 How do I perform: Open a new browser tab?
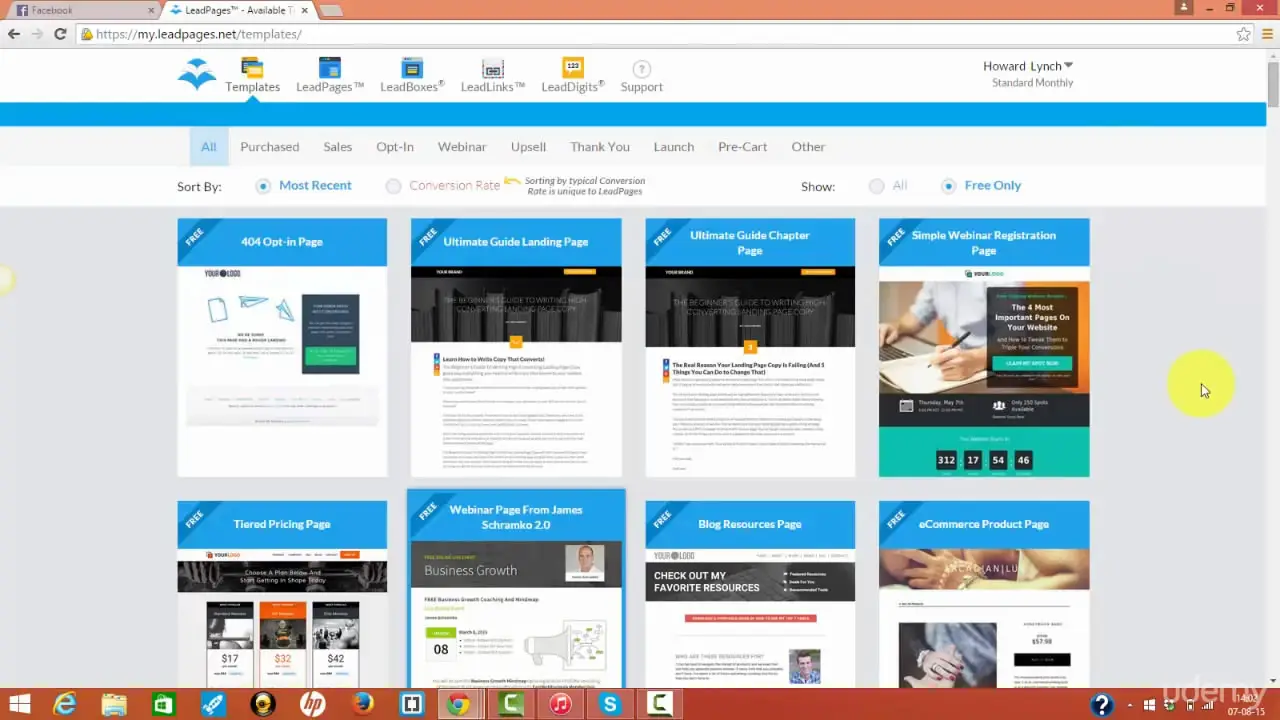(330, 11)
